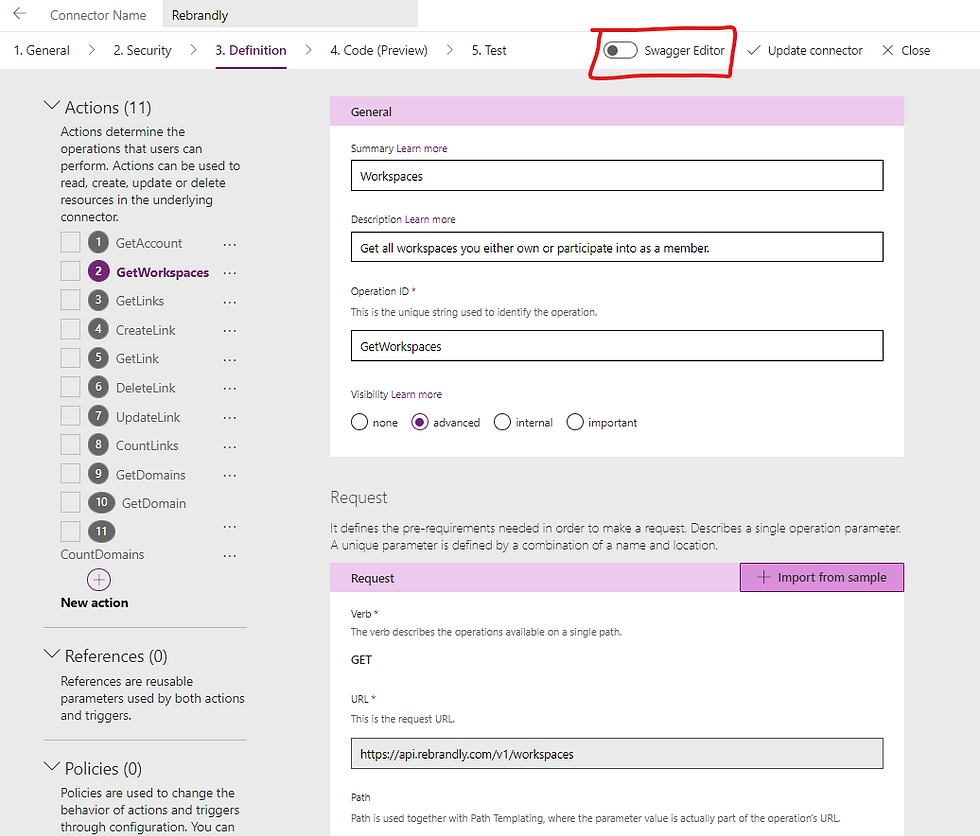Open Learn more link beside Visibility
The width and height of the screenshot is (980, 836).
point(416,394)
